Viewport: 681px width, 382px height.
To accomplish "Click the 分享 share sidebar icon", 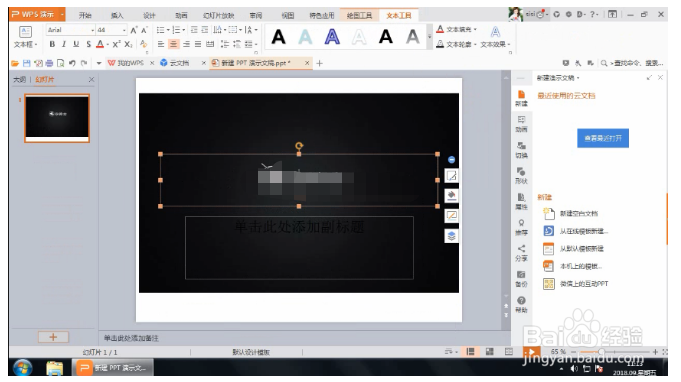I will click(x=521, y=253).
